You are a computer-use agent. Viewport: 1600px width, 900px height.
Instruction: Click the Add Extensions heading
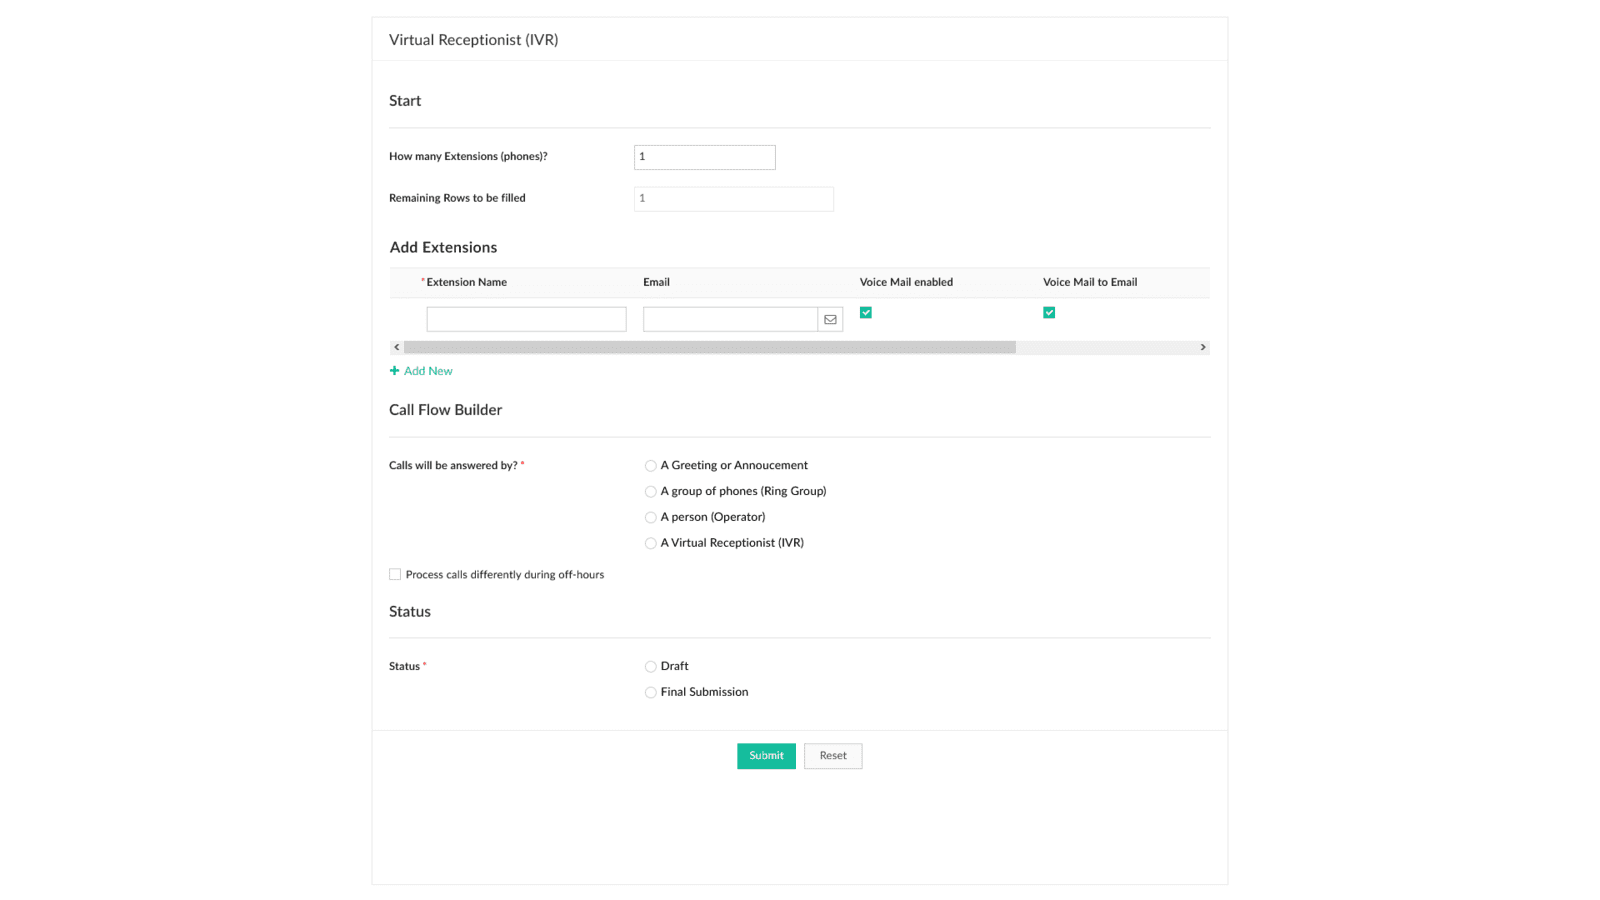443,248
